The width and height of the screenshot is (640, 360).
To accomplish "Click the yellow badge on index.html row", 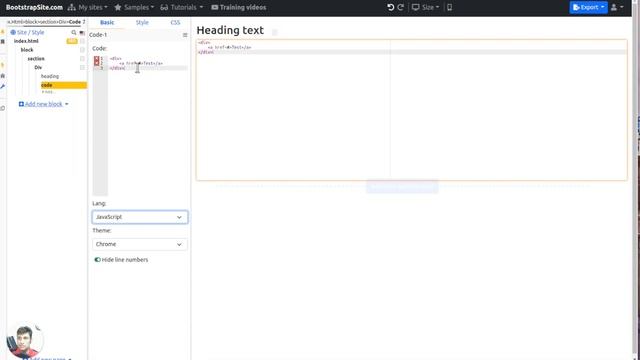I will 72,41.
